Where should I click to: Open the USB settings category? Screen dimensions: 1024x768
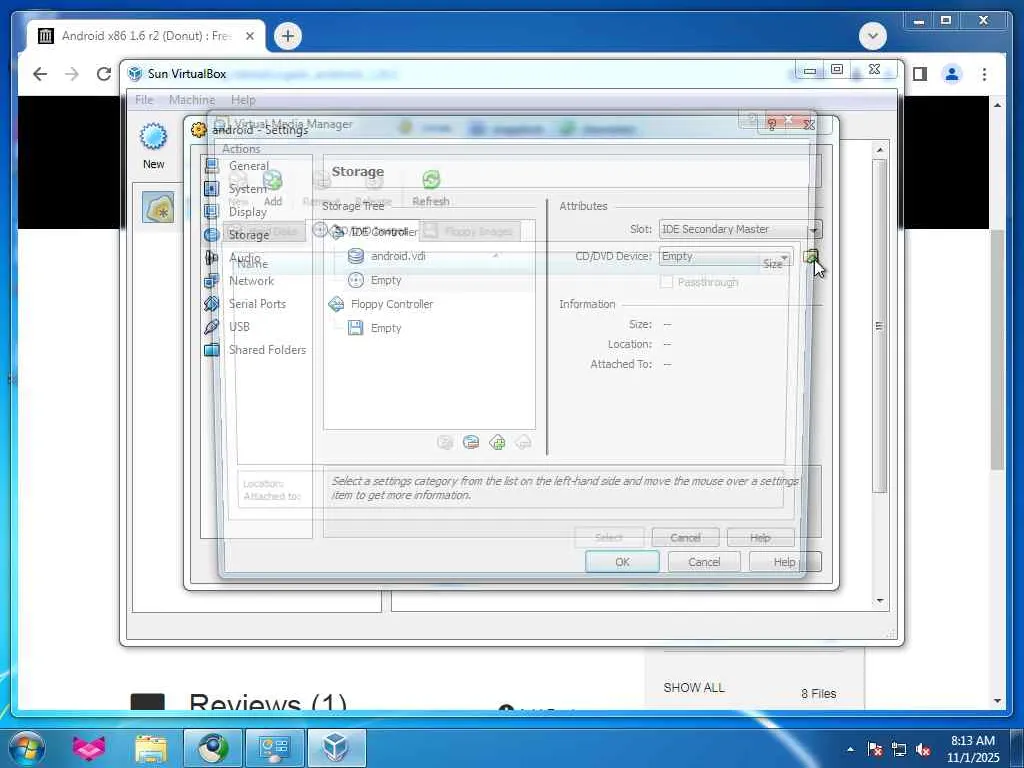[x=239, y=327]
